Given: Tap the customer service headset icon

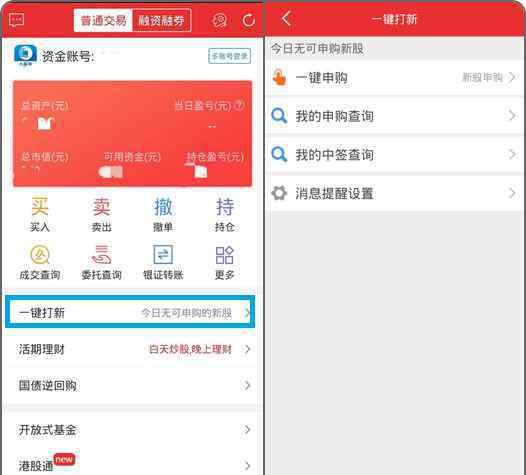Looking at the screenshot, I should pos(220,20).
